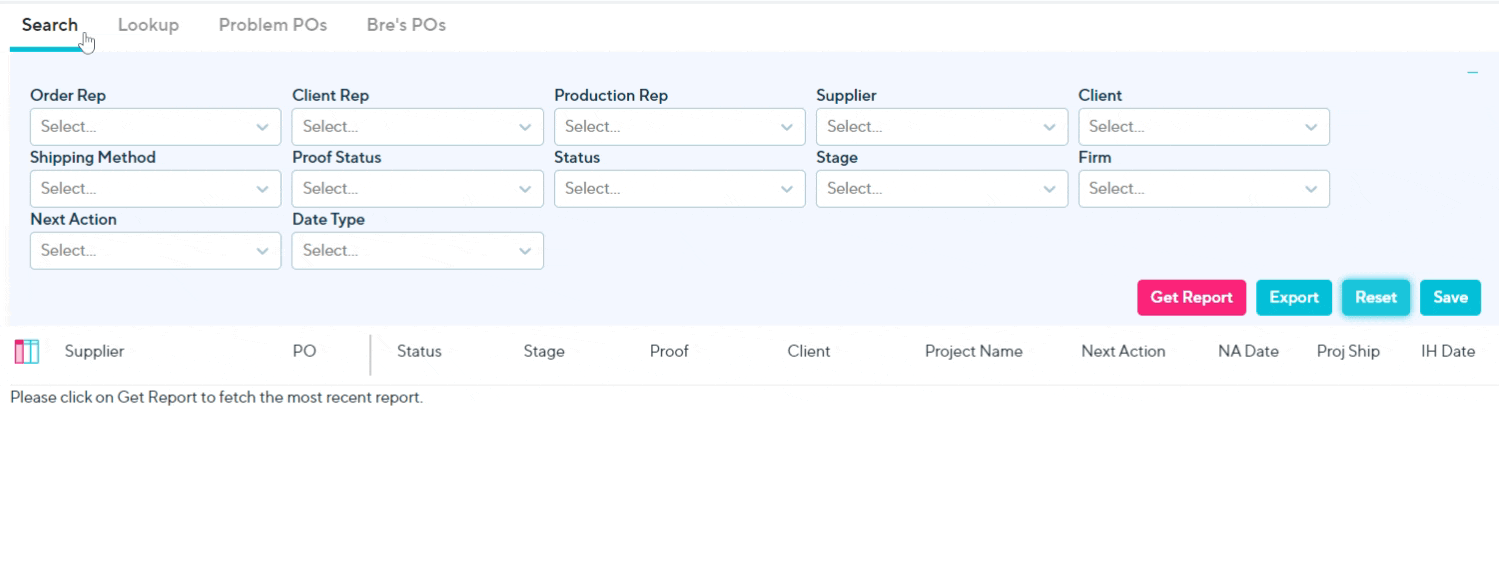Open the Stage filter dropdown
The image size is (1499, 586).
coord(941,188)
